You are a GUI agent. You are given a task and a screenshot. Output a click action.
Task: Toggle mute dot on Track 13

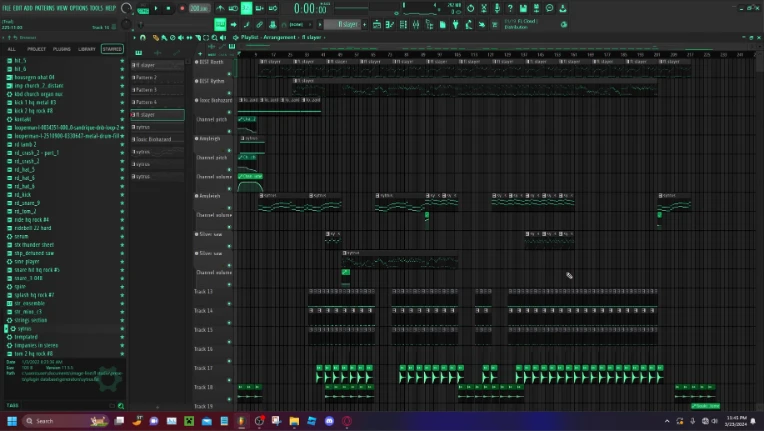point(229,304)
